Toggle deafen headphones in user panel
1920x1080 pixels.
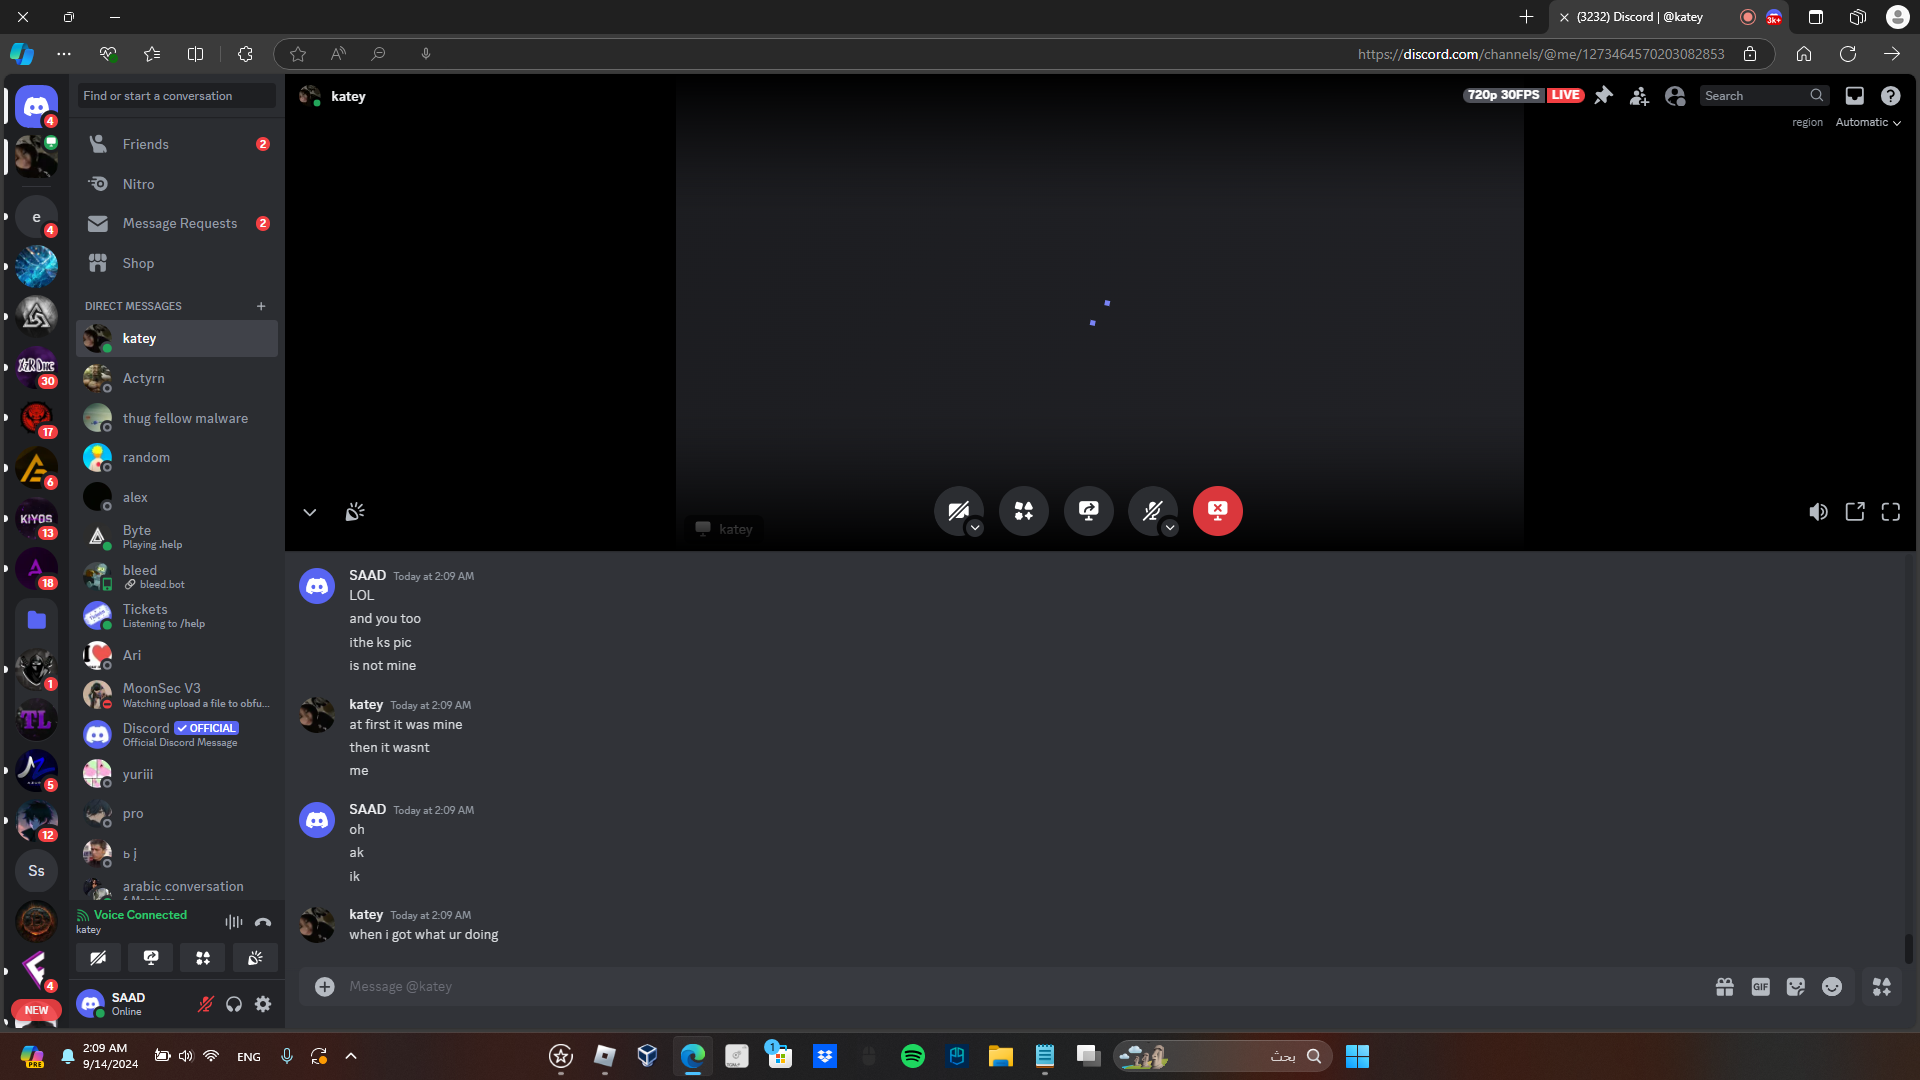[x=234, y=1004]
